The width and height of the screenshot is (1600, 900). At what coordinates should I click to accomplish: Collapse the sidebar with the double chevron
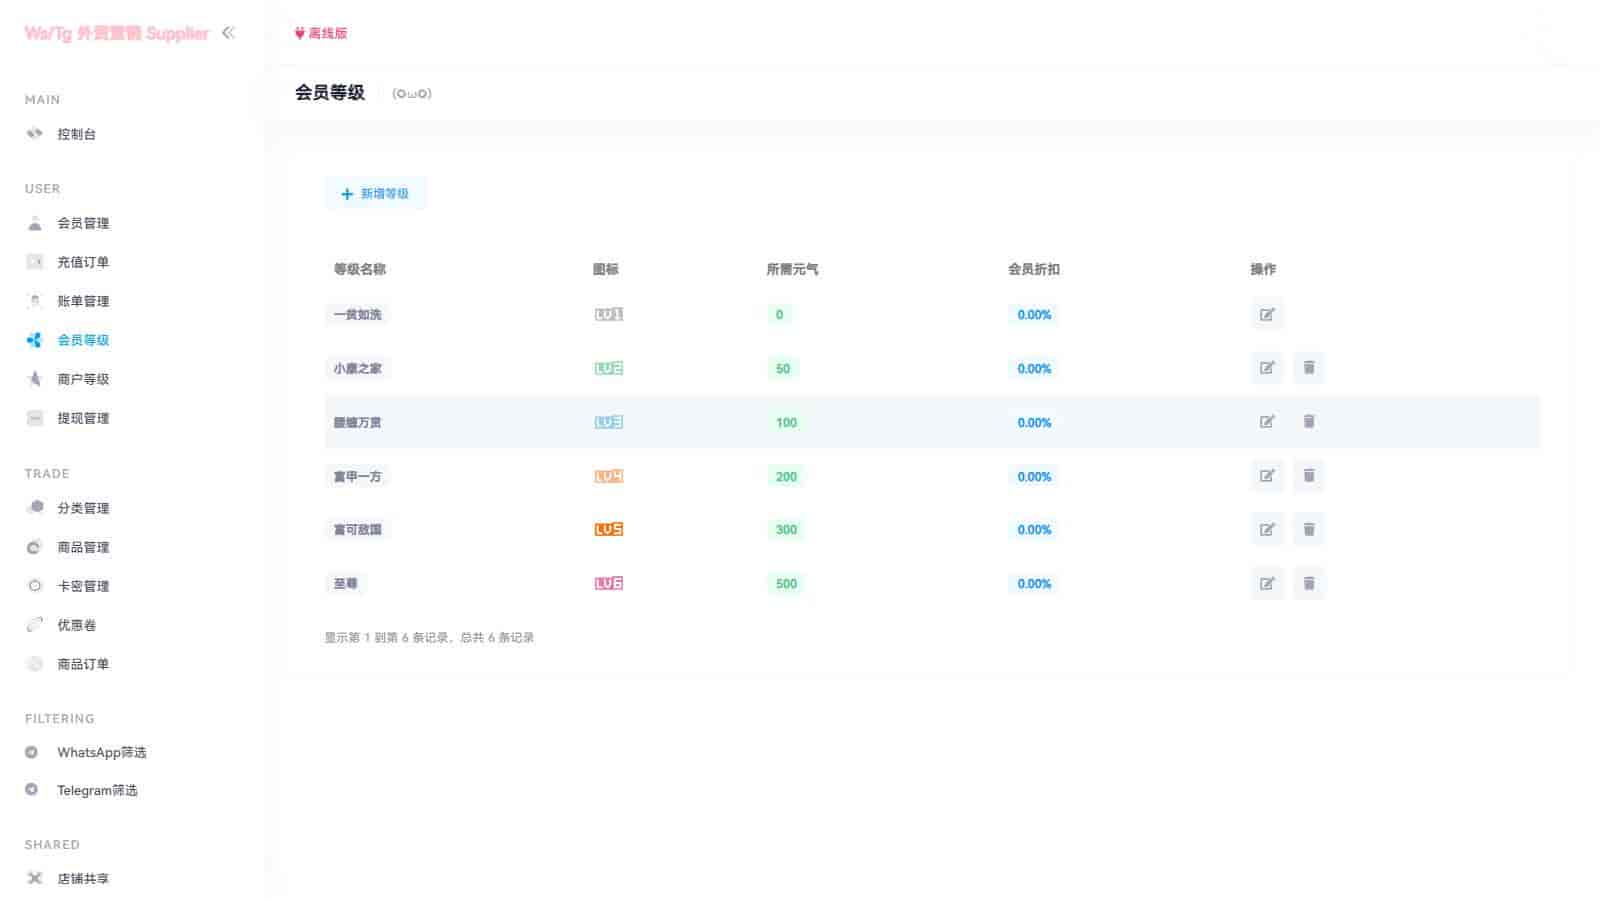228,33
